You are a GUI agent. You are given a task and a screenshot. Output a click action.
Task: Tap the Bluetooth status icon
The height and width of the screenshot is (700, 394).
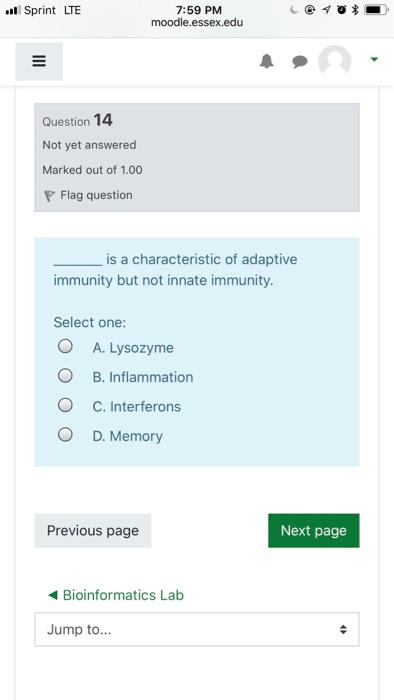(356, 10)
